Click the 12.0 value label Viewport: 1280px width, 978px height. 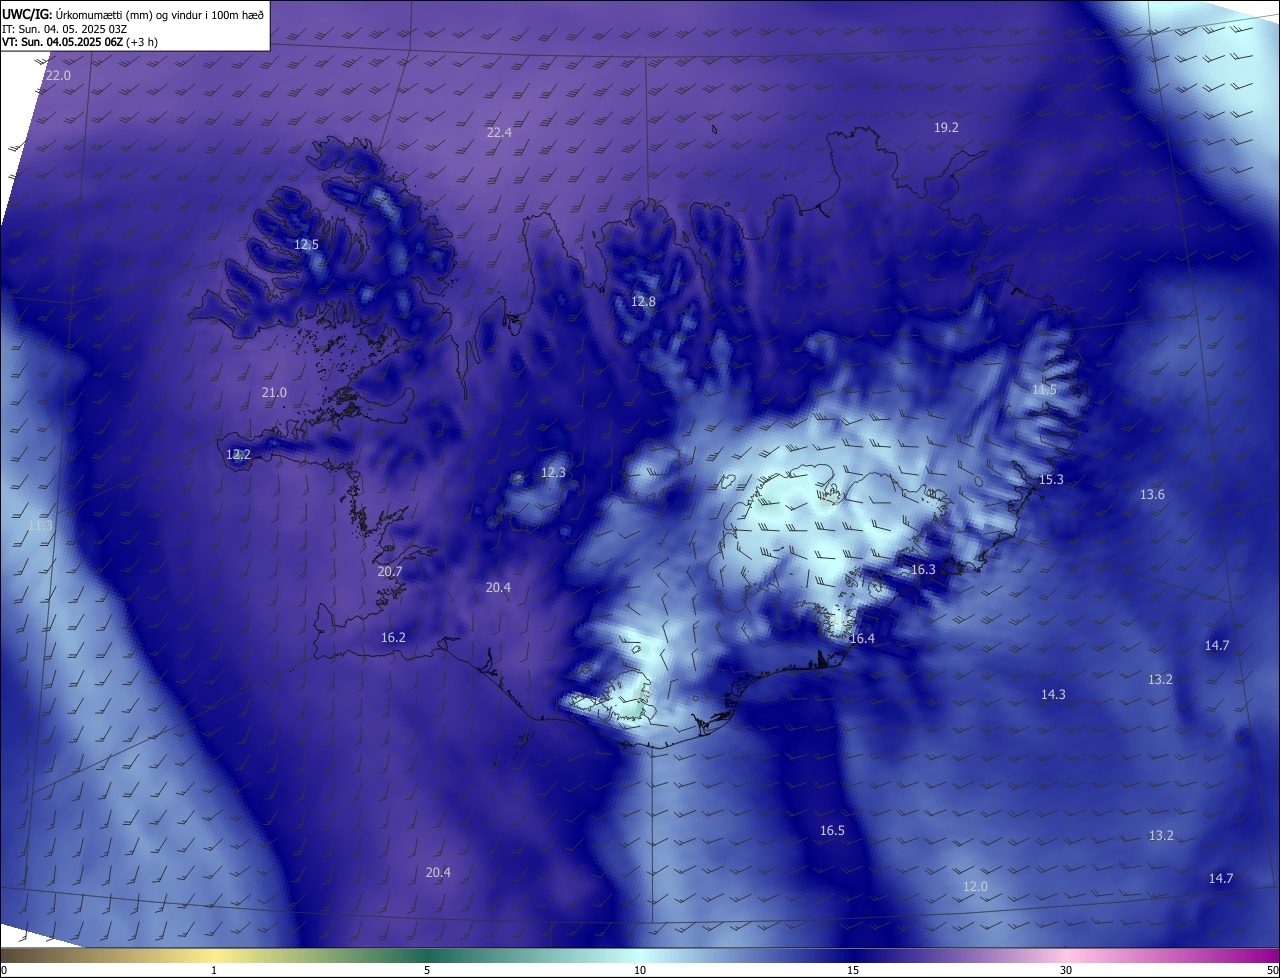975,886
